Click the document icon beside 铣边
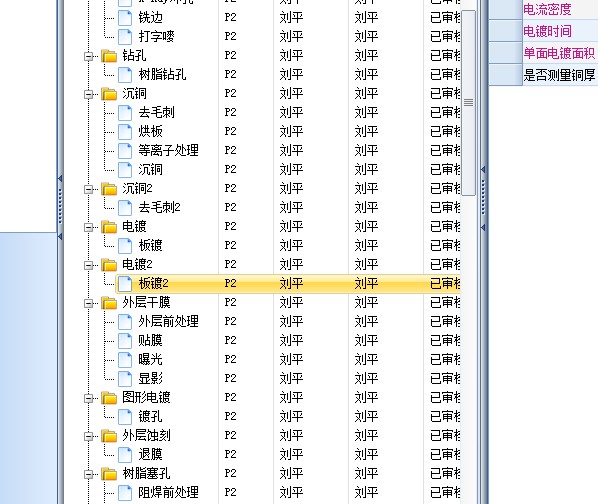 [x=125, y=18]
